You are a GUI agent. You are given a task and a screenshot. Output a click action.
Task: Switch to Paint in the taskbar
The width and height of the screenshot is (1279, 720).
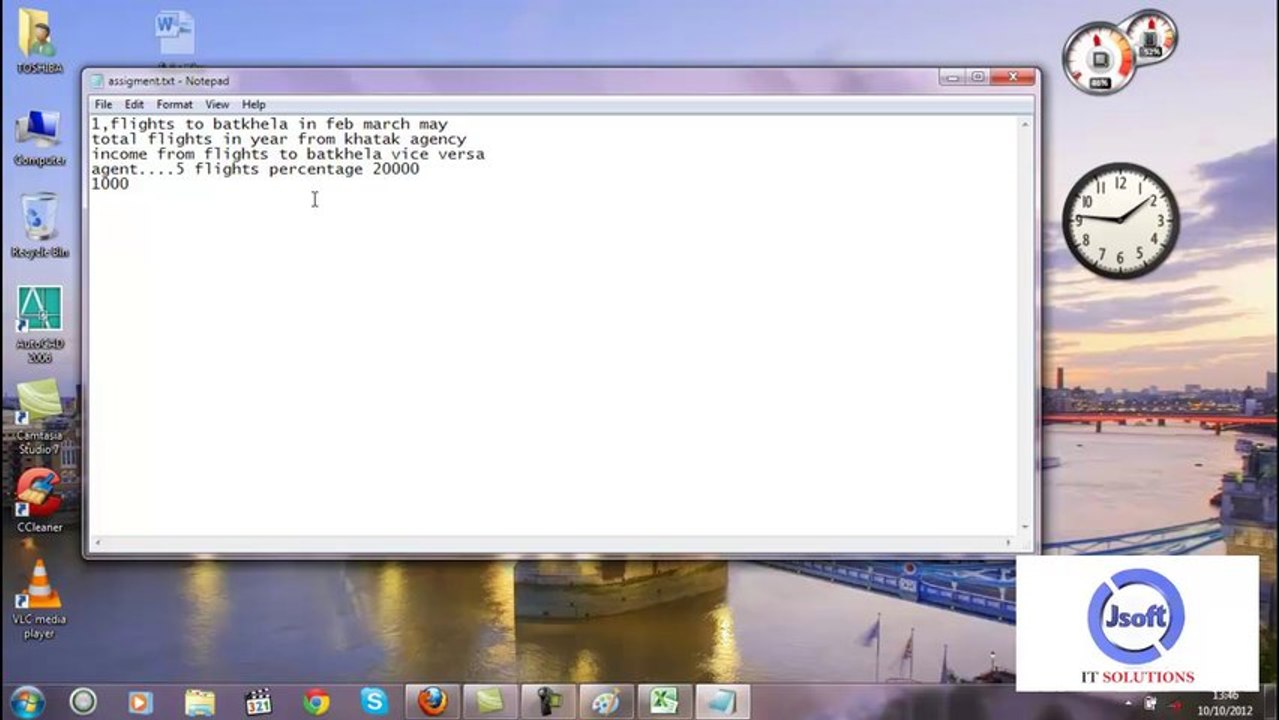606,702
